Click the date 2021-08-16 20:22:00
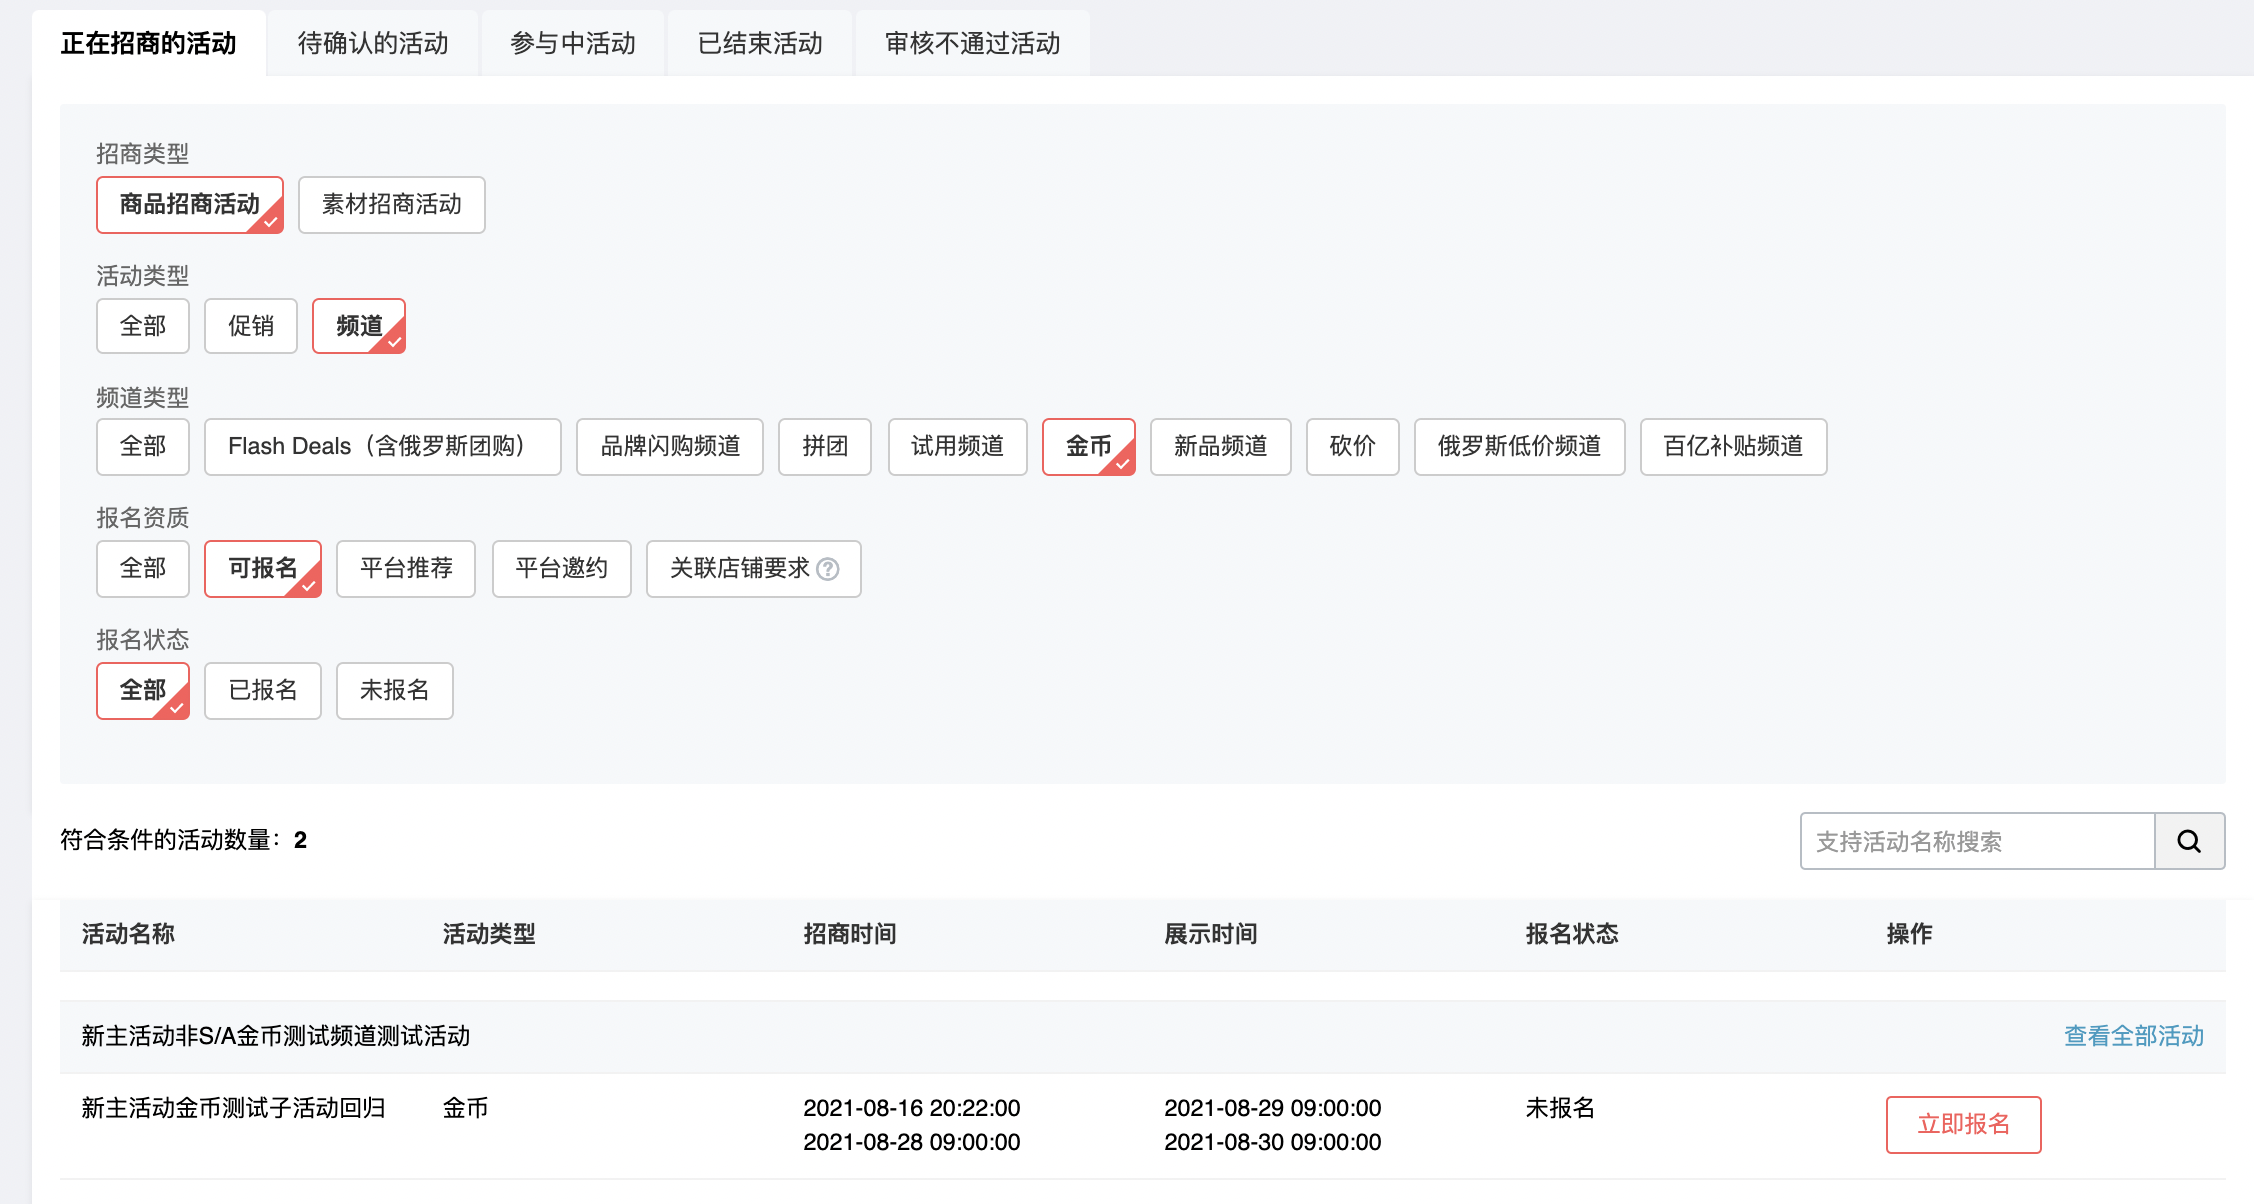The height and width of the screenshot is (1204, 2254). click(x=912, y=1108)
